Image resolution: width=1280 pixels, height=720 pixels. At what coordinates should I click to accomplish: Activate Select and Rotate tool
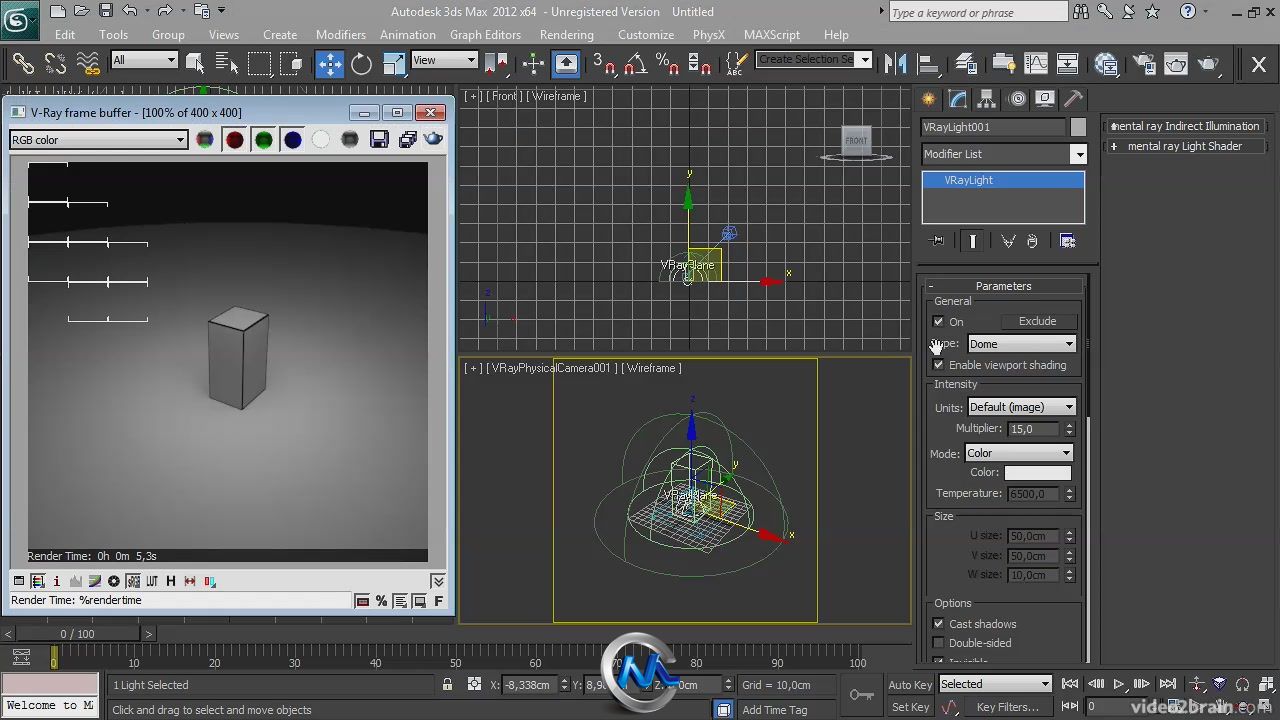361,63
